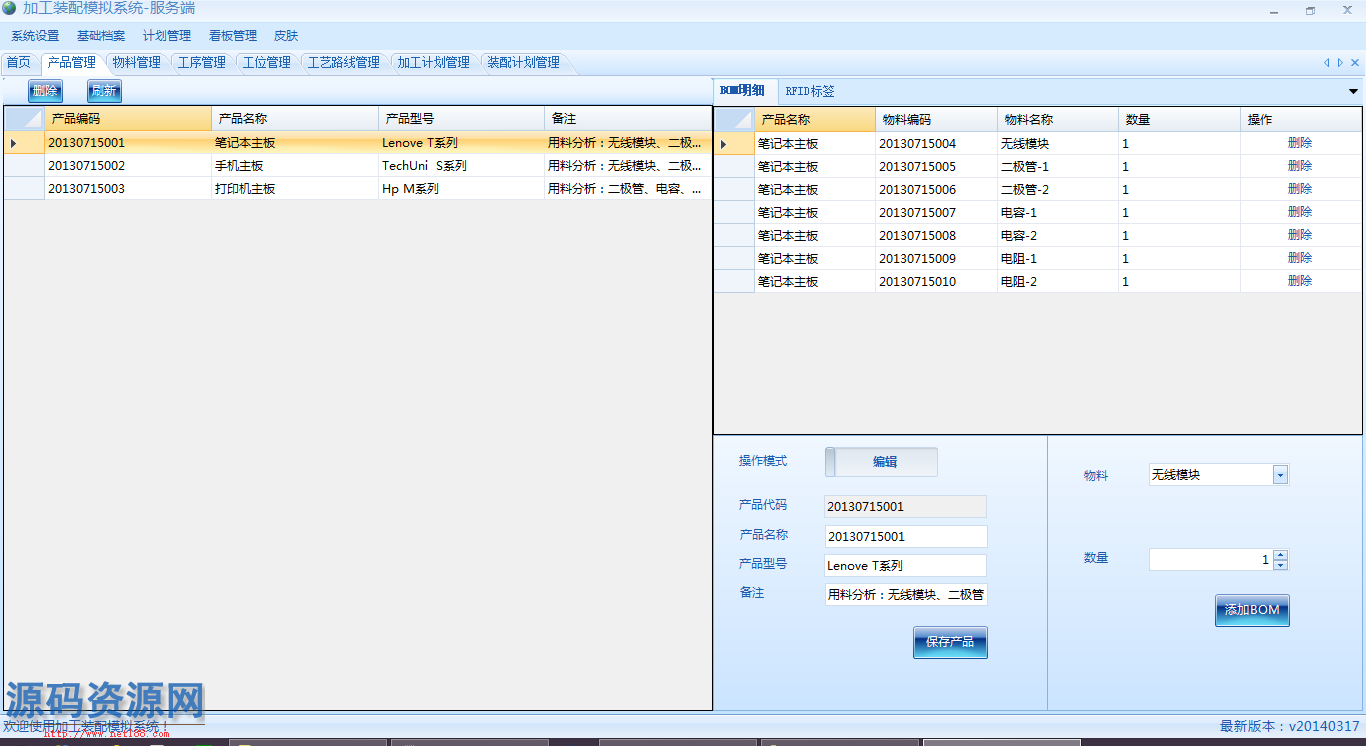This screenshot has width=1366, height=746.
Task: Delete the 电容-1 BOM row
Action: point(1300,212)
